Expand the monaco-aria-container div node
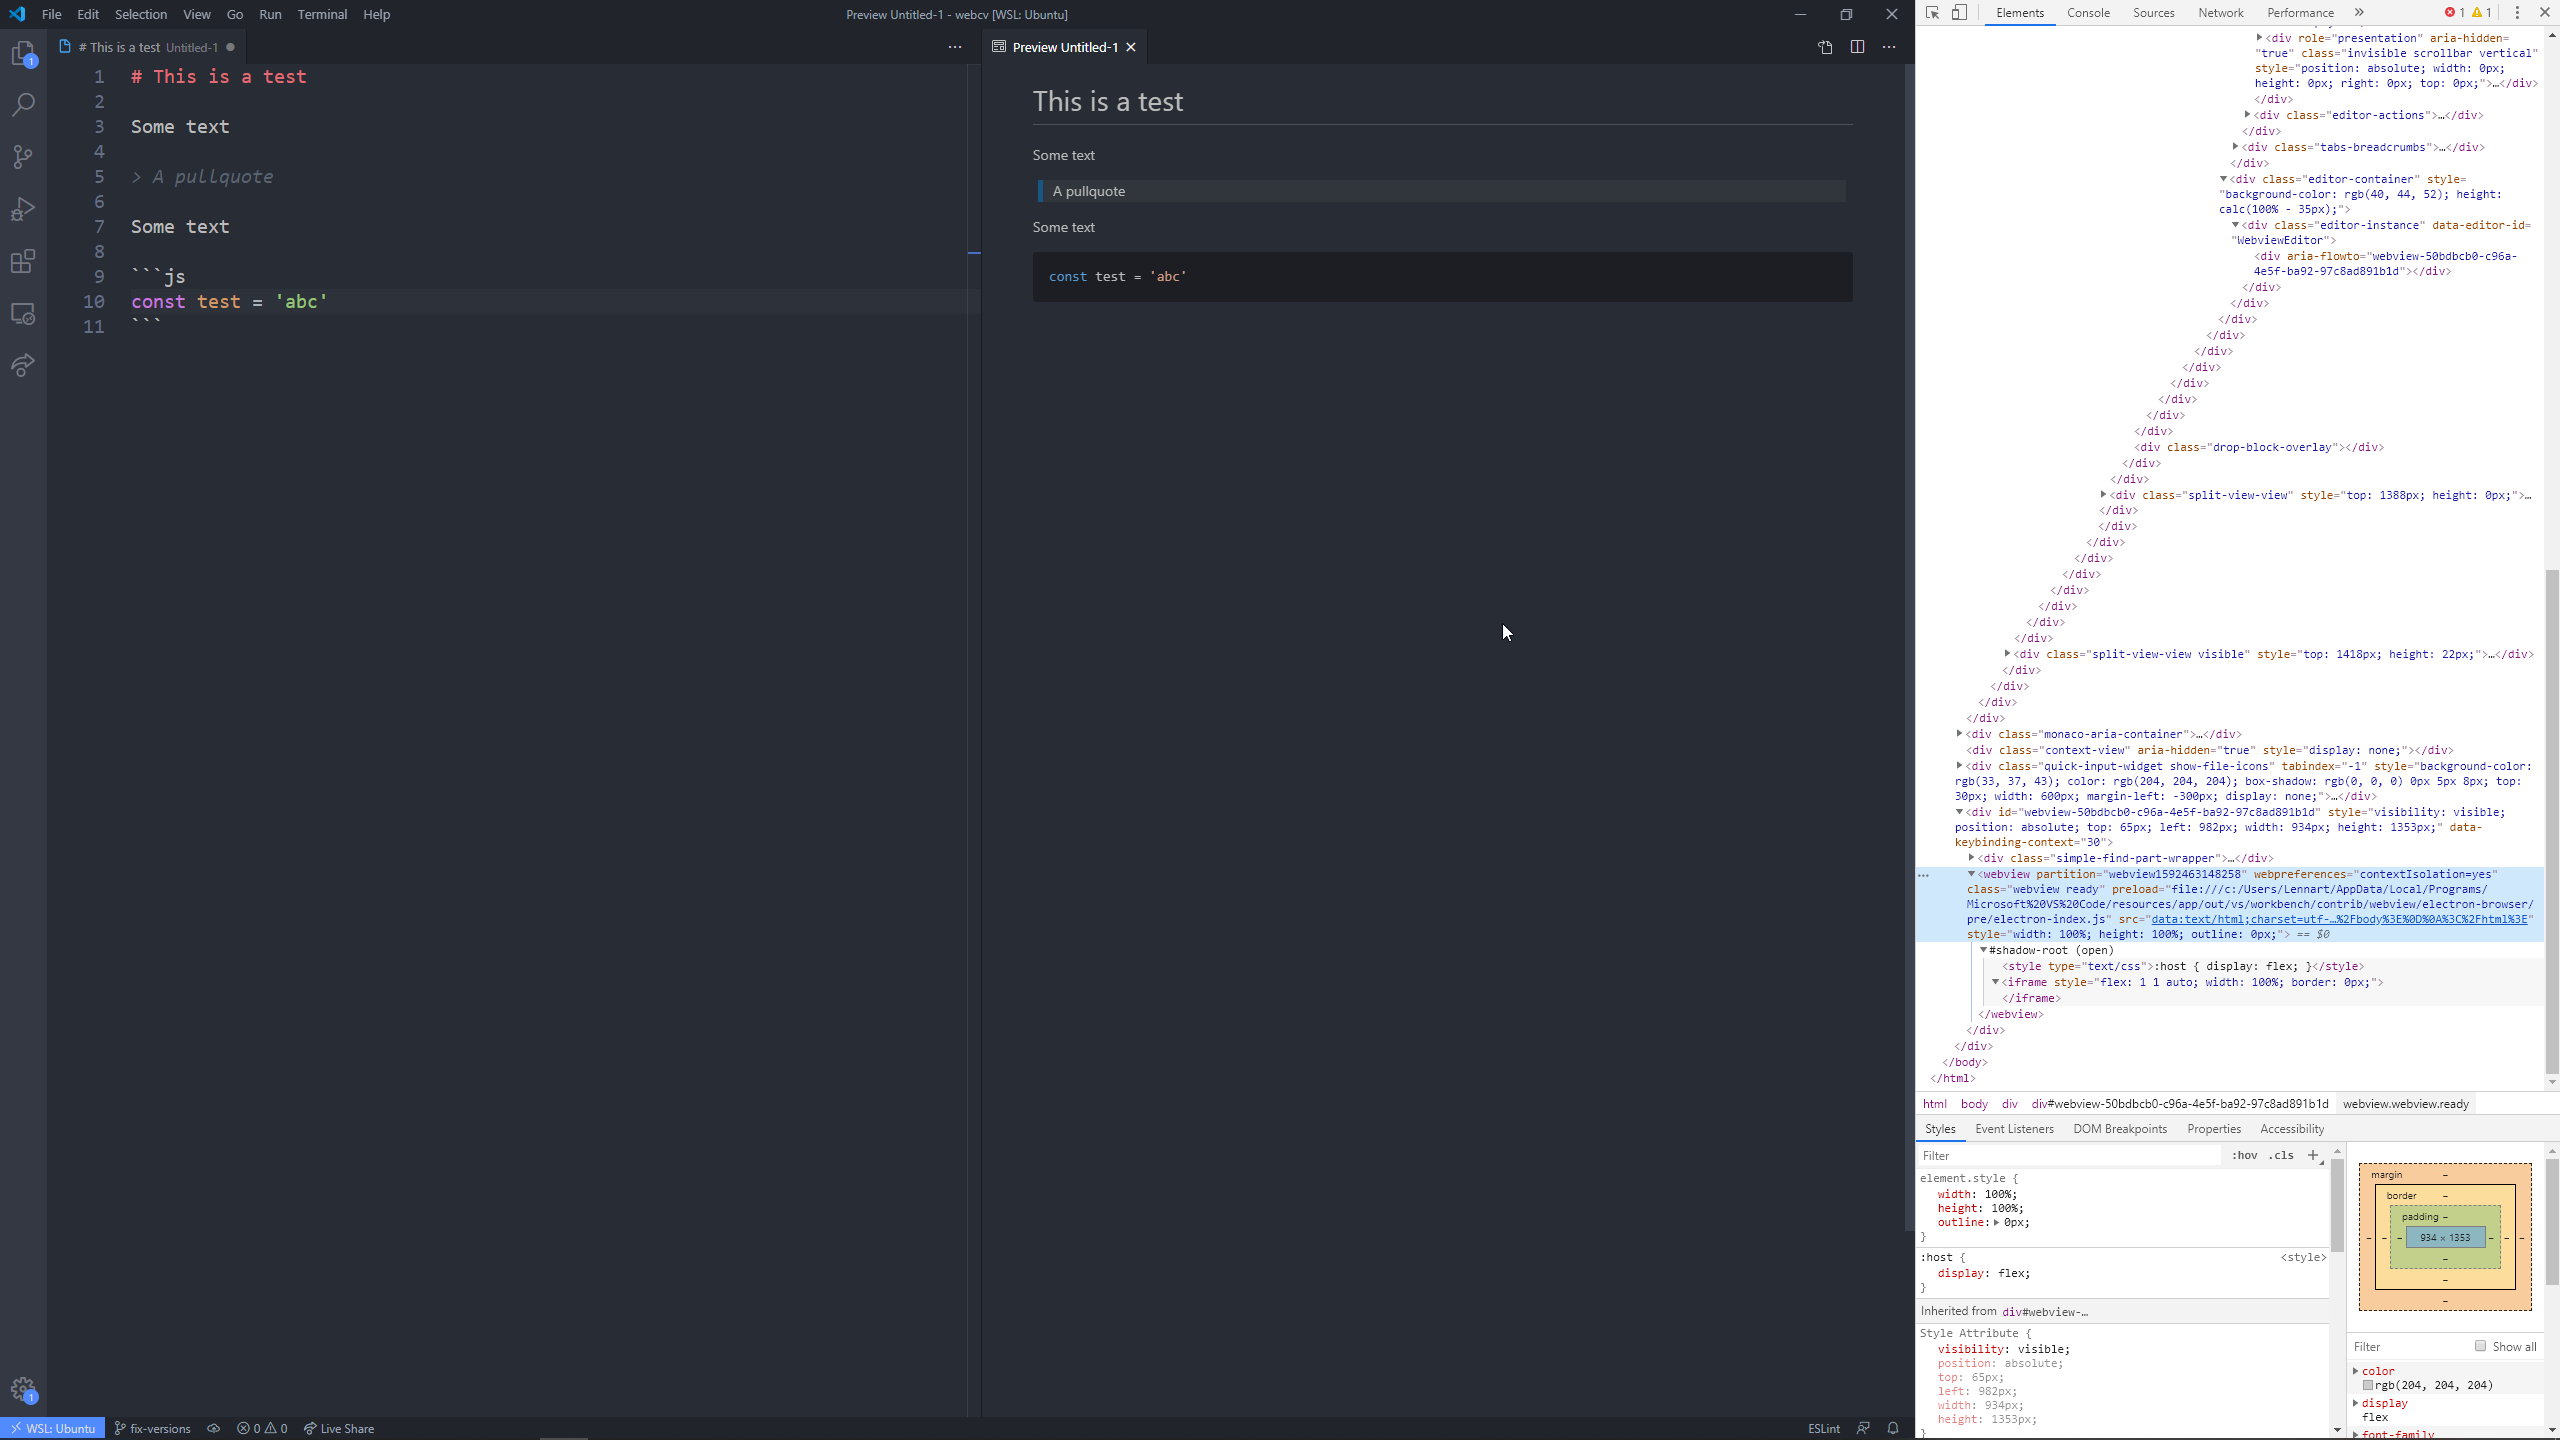The width and height of the screenshot is (2560, 1440). (1960, 734)
